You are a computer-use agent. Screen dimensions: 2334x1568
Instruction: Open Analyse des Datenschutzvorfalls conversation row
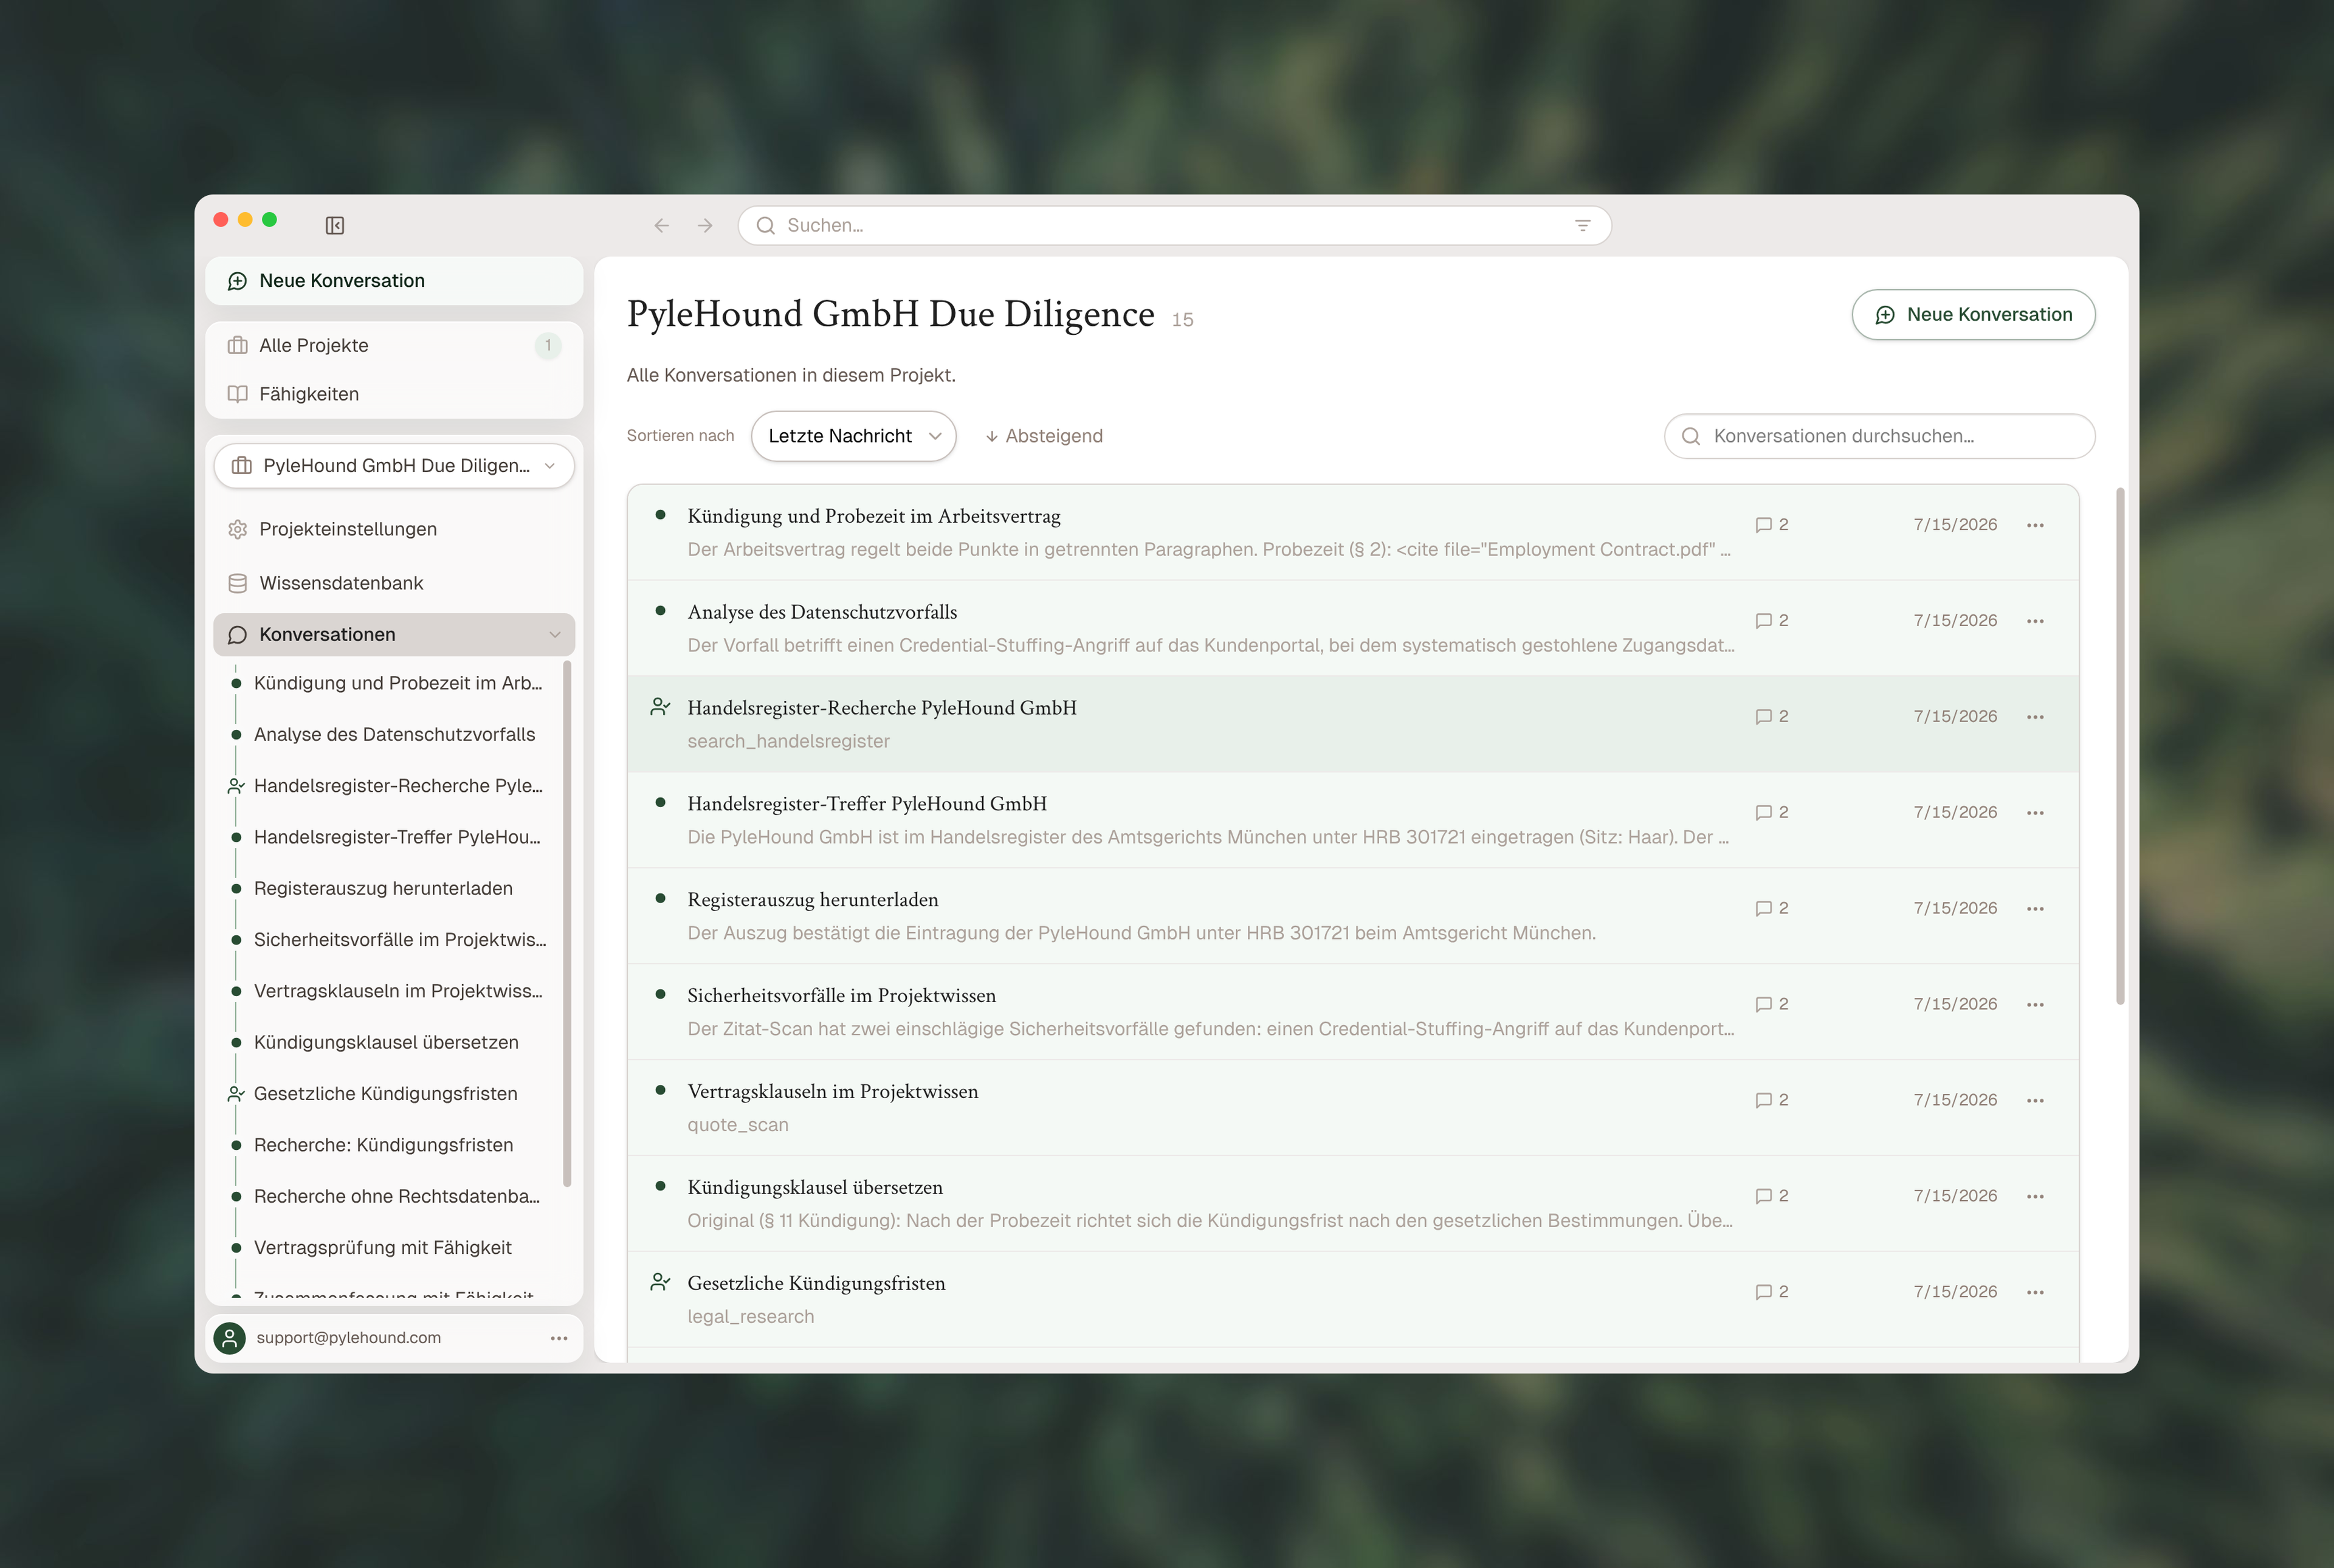1353,628
